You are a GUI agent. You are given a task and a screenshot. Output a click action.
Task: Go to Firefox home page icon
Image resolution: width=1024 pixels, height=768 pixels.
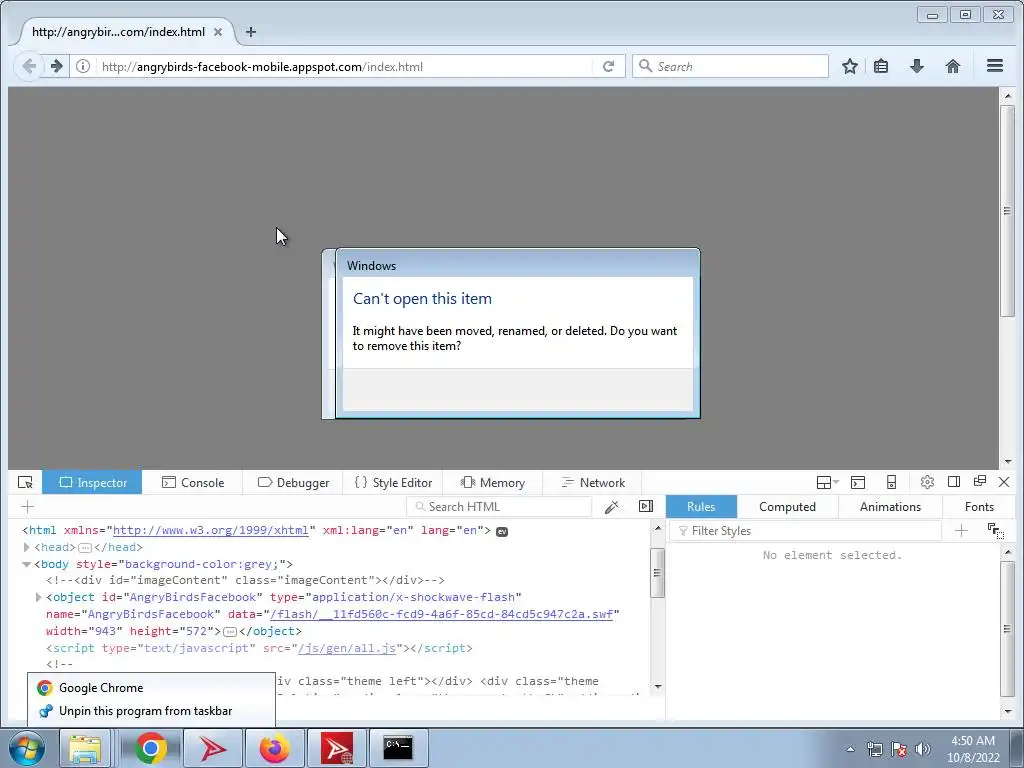(x=953, y=66)
